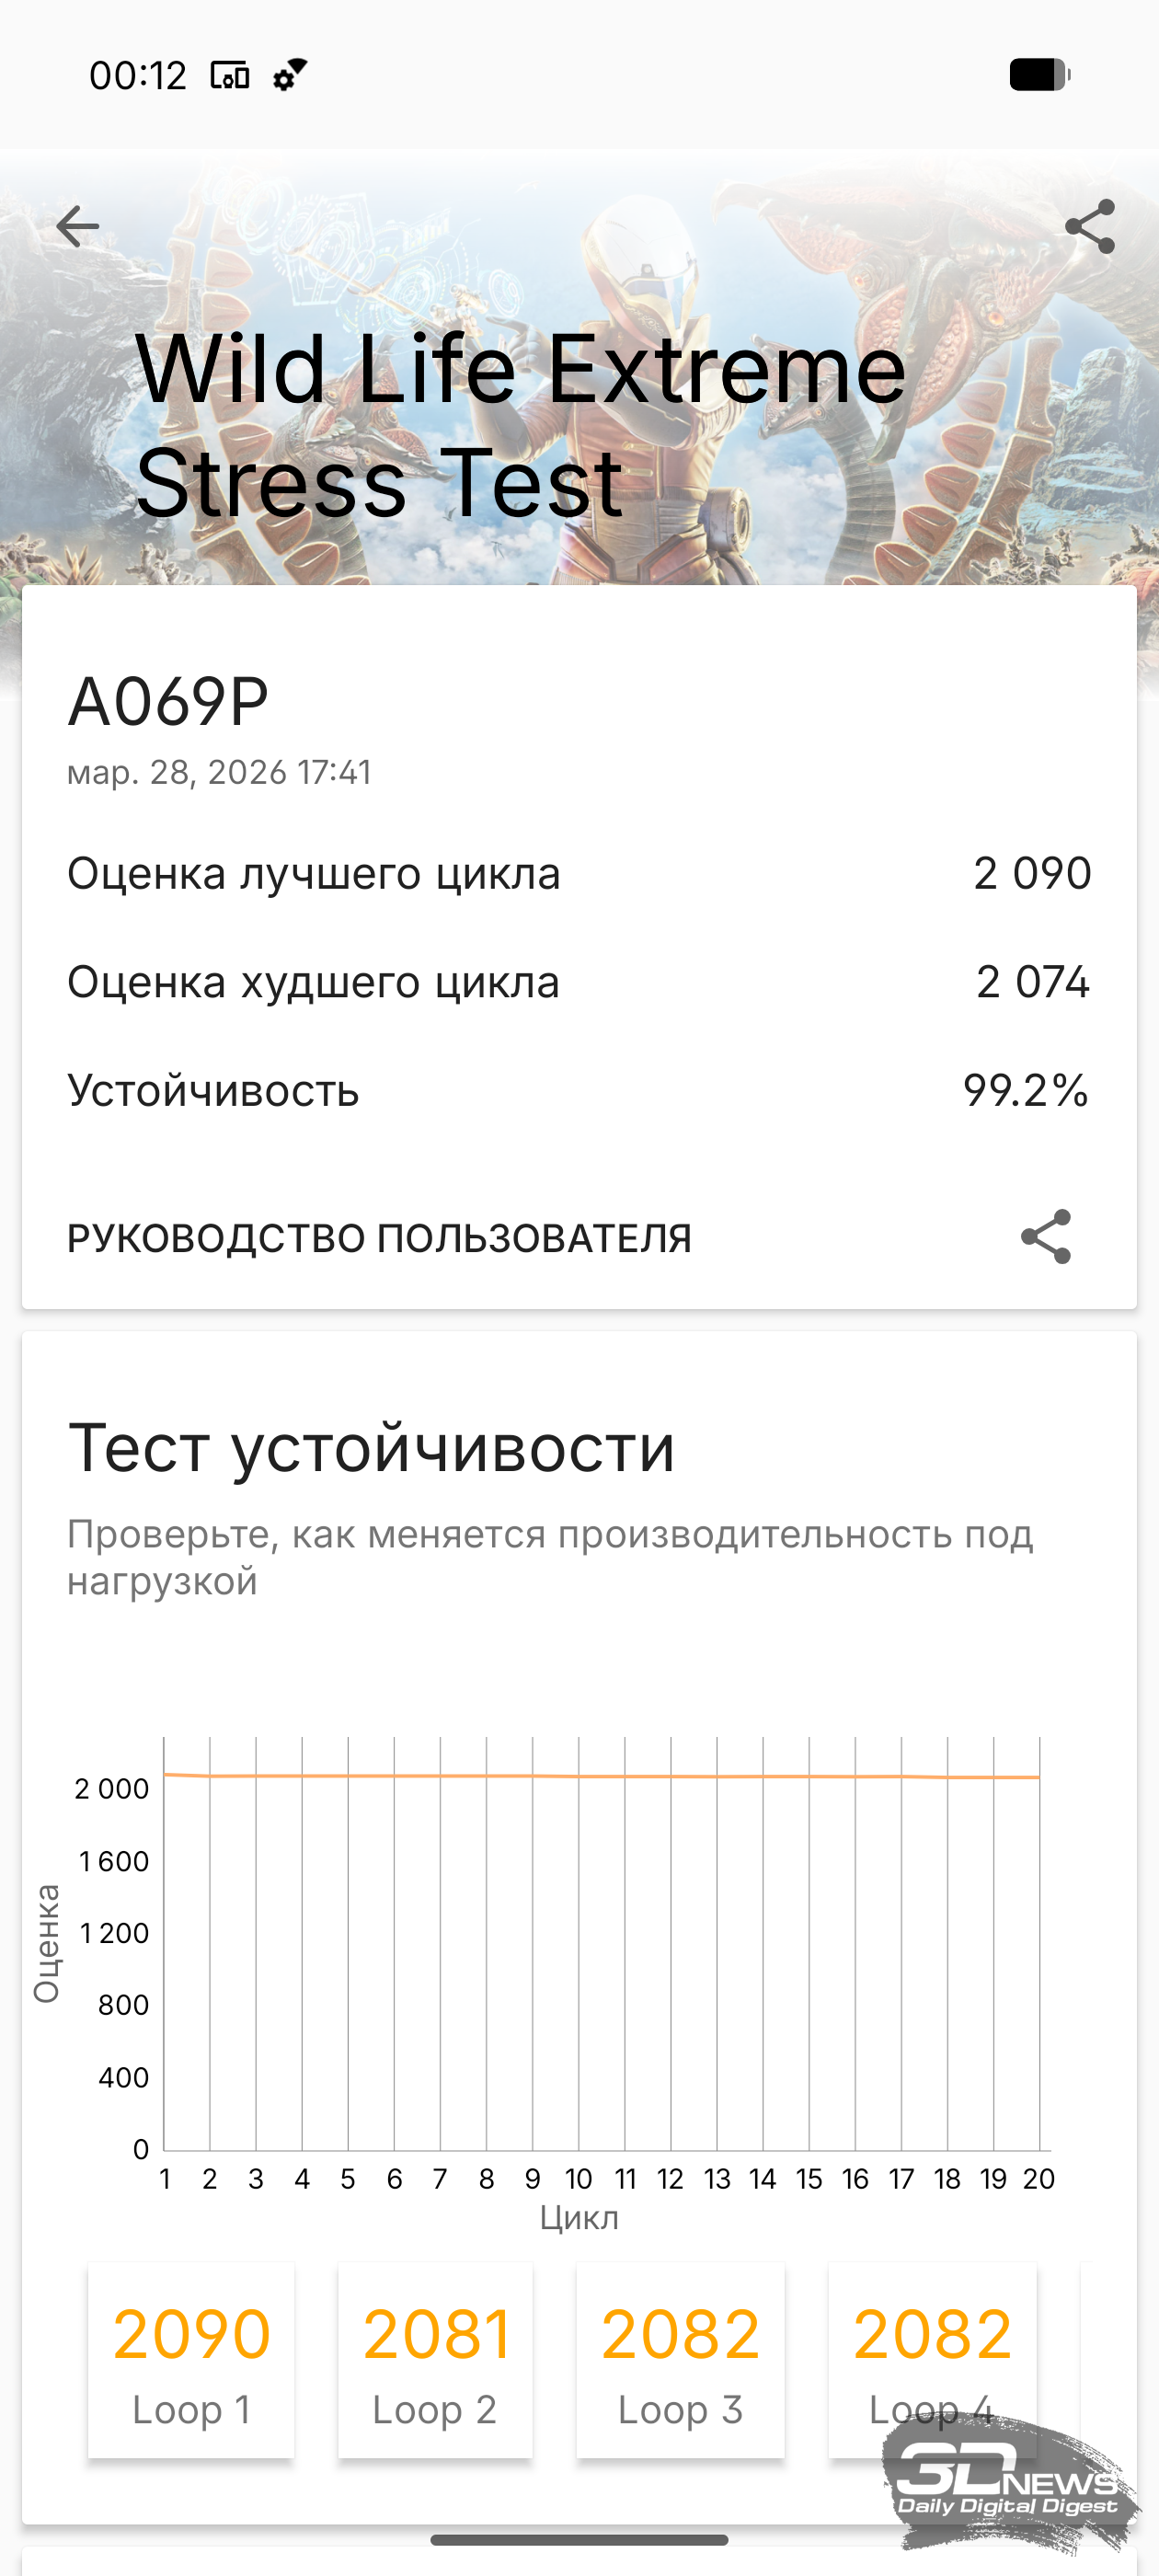This screenshot has width=1159, height=2576.
Task: Tap the share icon in header
Action: (x=1089, y=227)
